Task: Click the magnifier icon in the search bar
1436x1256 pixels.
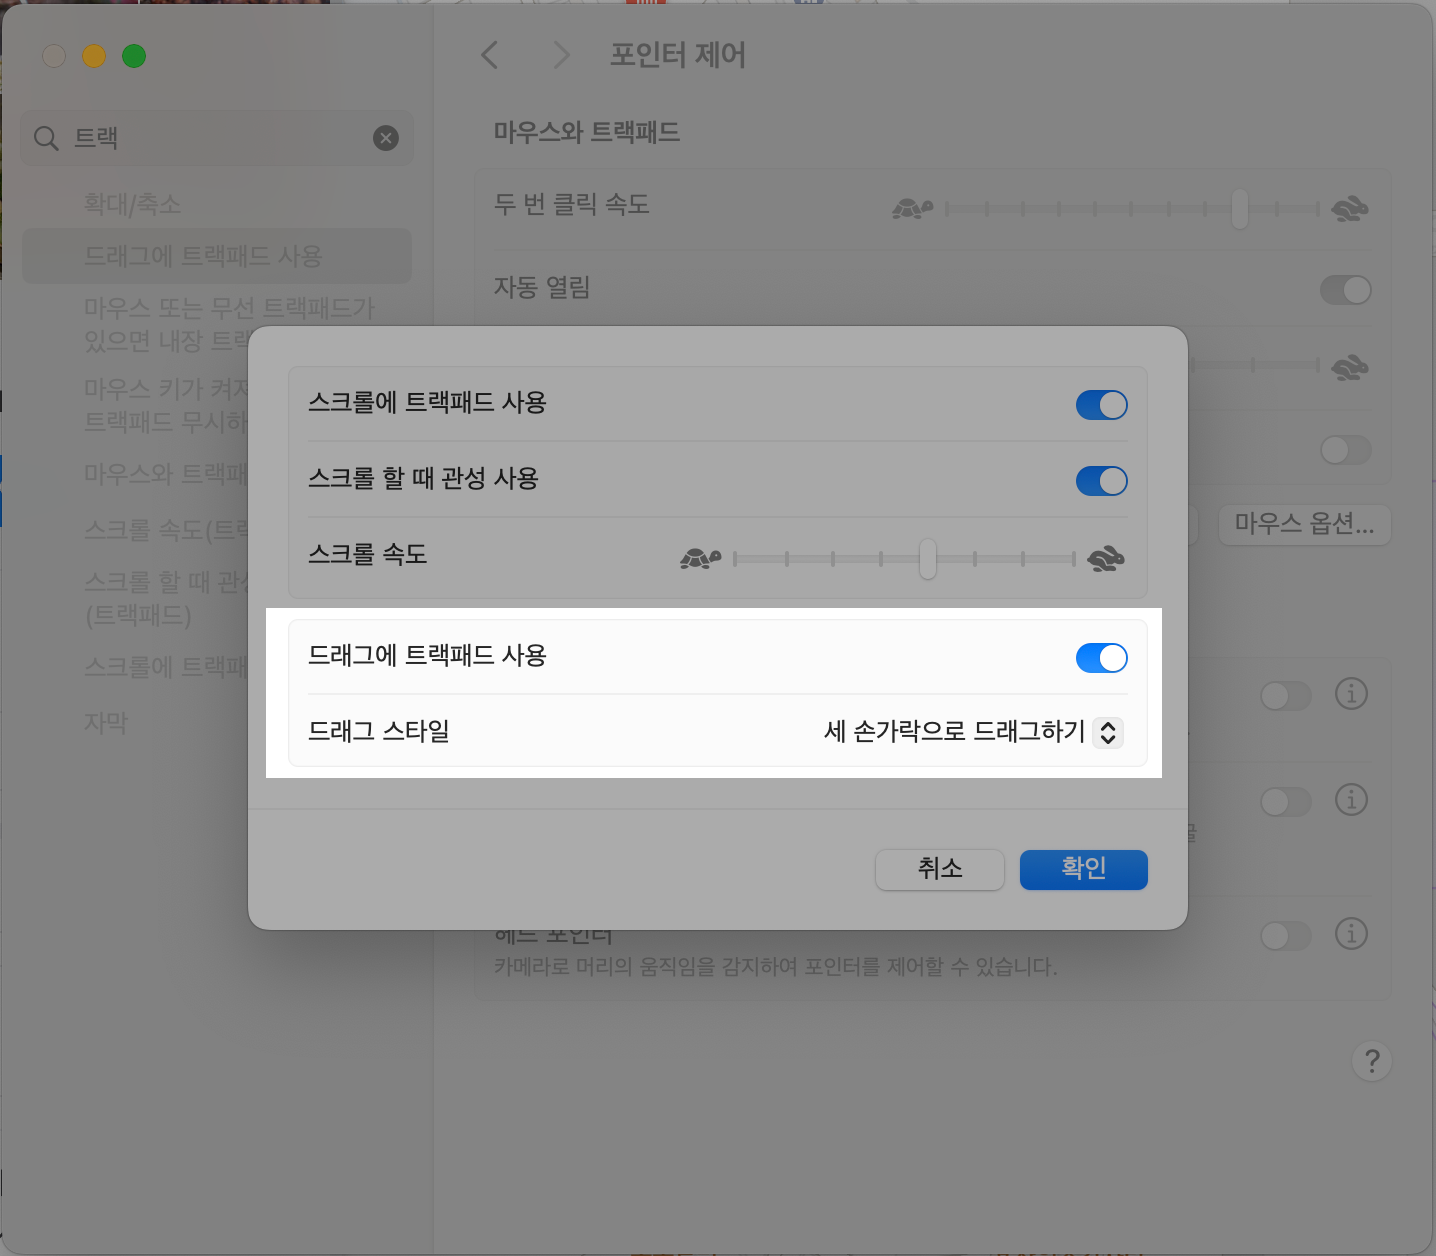Action: [46, 138]
